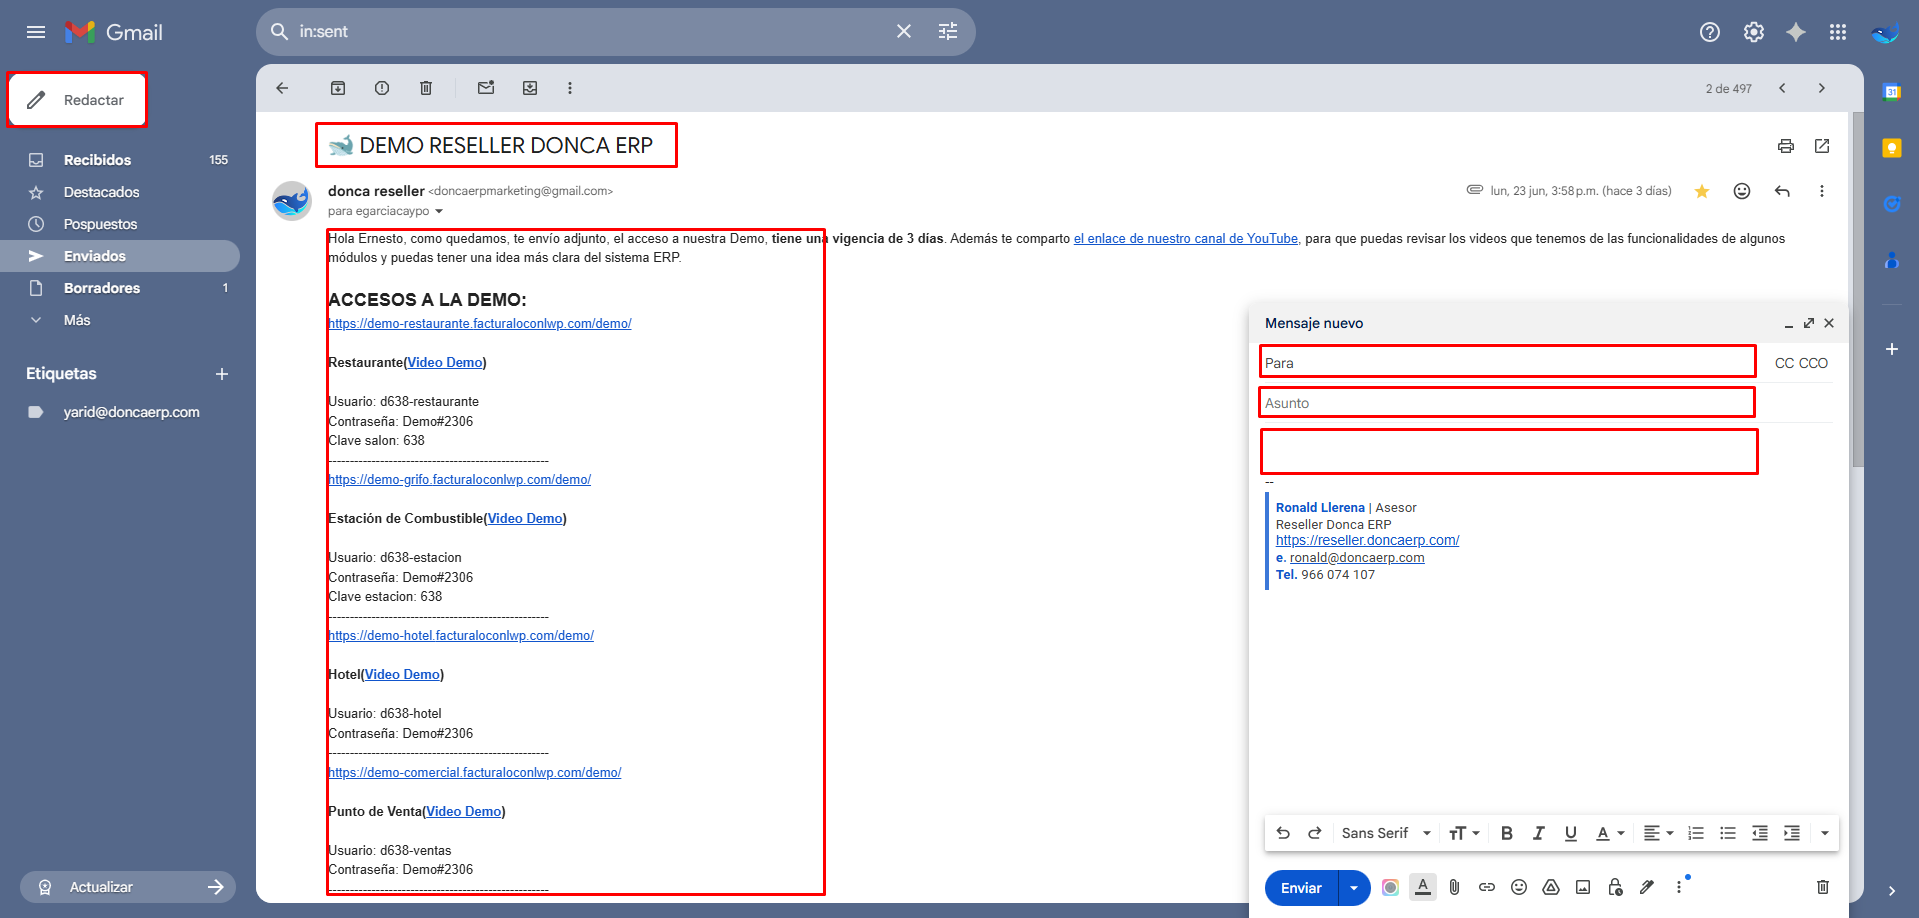Insert a Google Drive file
Image resolution: width=1919 pixels, height=918 pixels.
[1551, 887]
